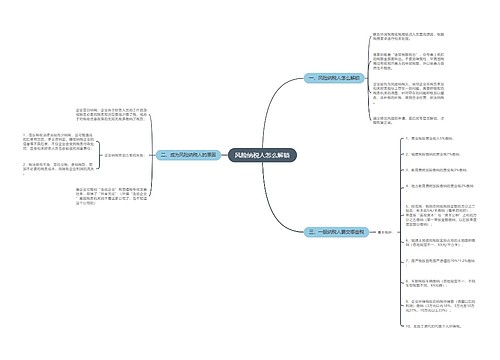Image resolution: width=500 pixels, height=360 pixels.
Task: Select branch node 一、风险纳税人怎么解除
Action: 334,78
